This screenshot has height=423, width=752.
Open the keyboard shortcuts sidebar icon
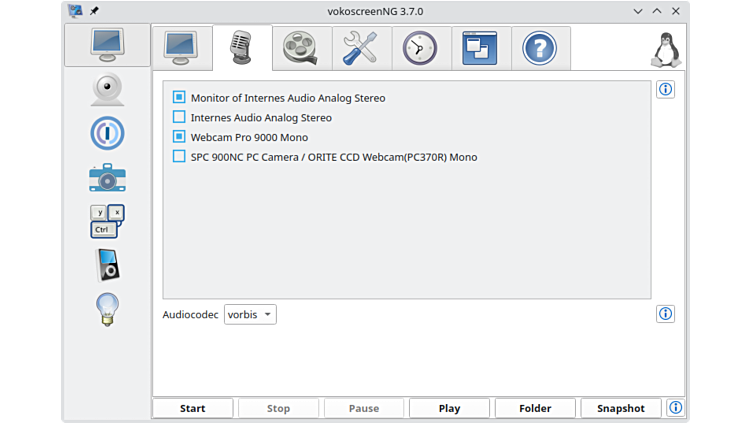point(107,221)
